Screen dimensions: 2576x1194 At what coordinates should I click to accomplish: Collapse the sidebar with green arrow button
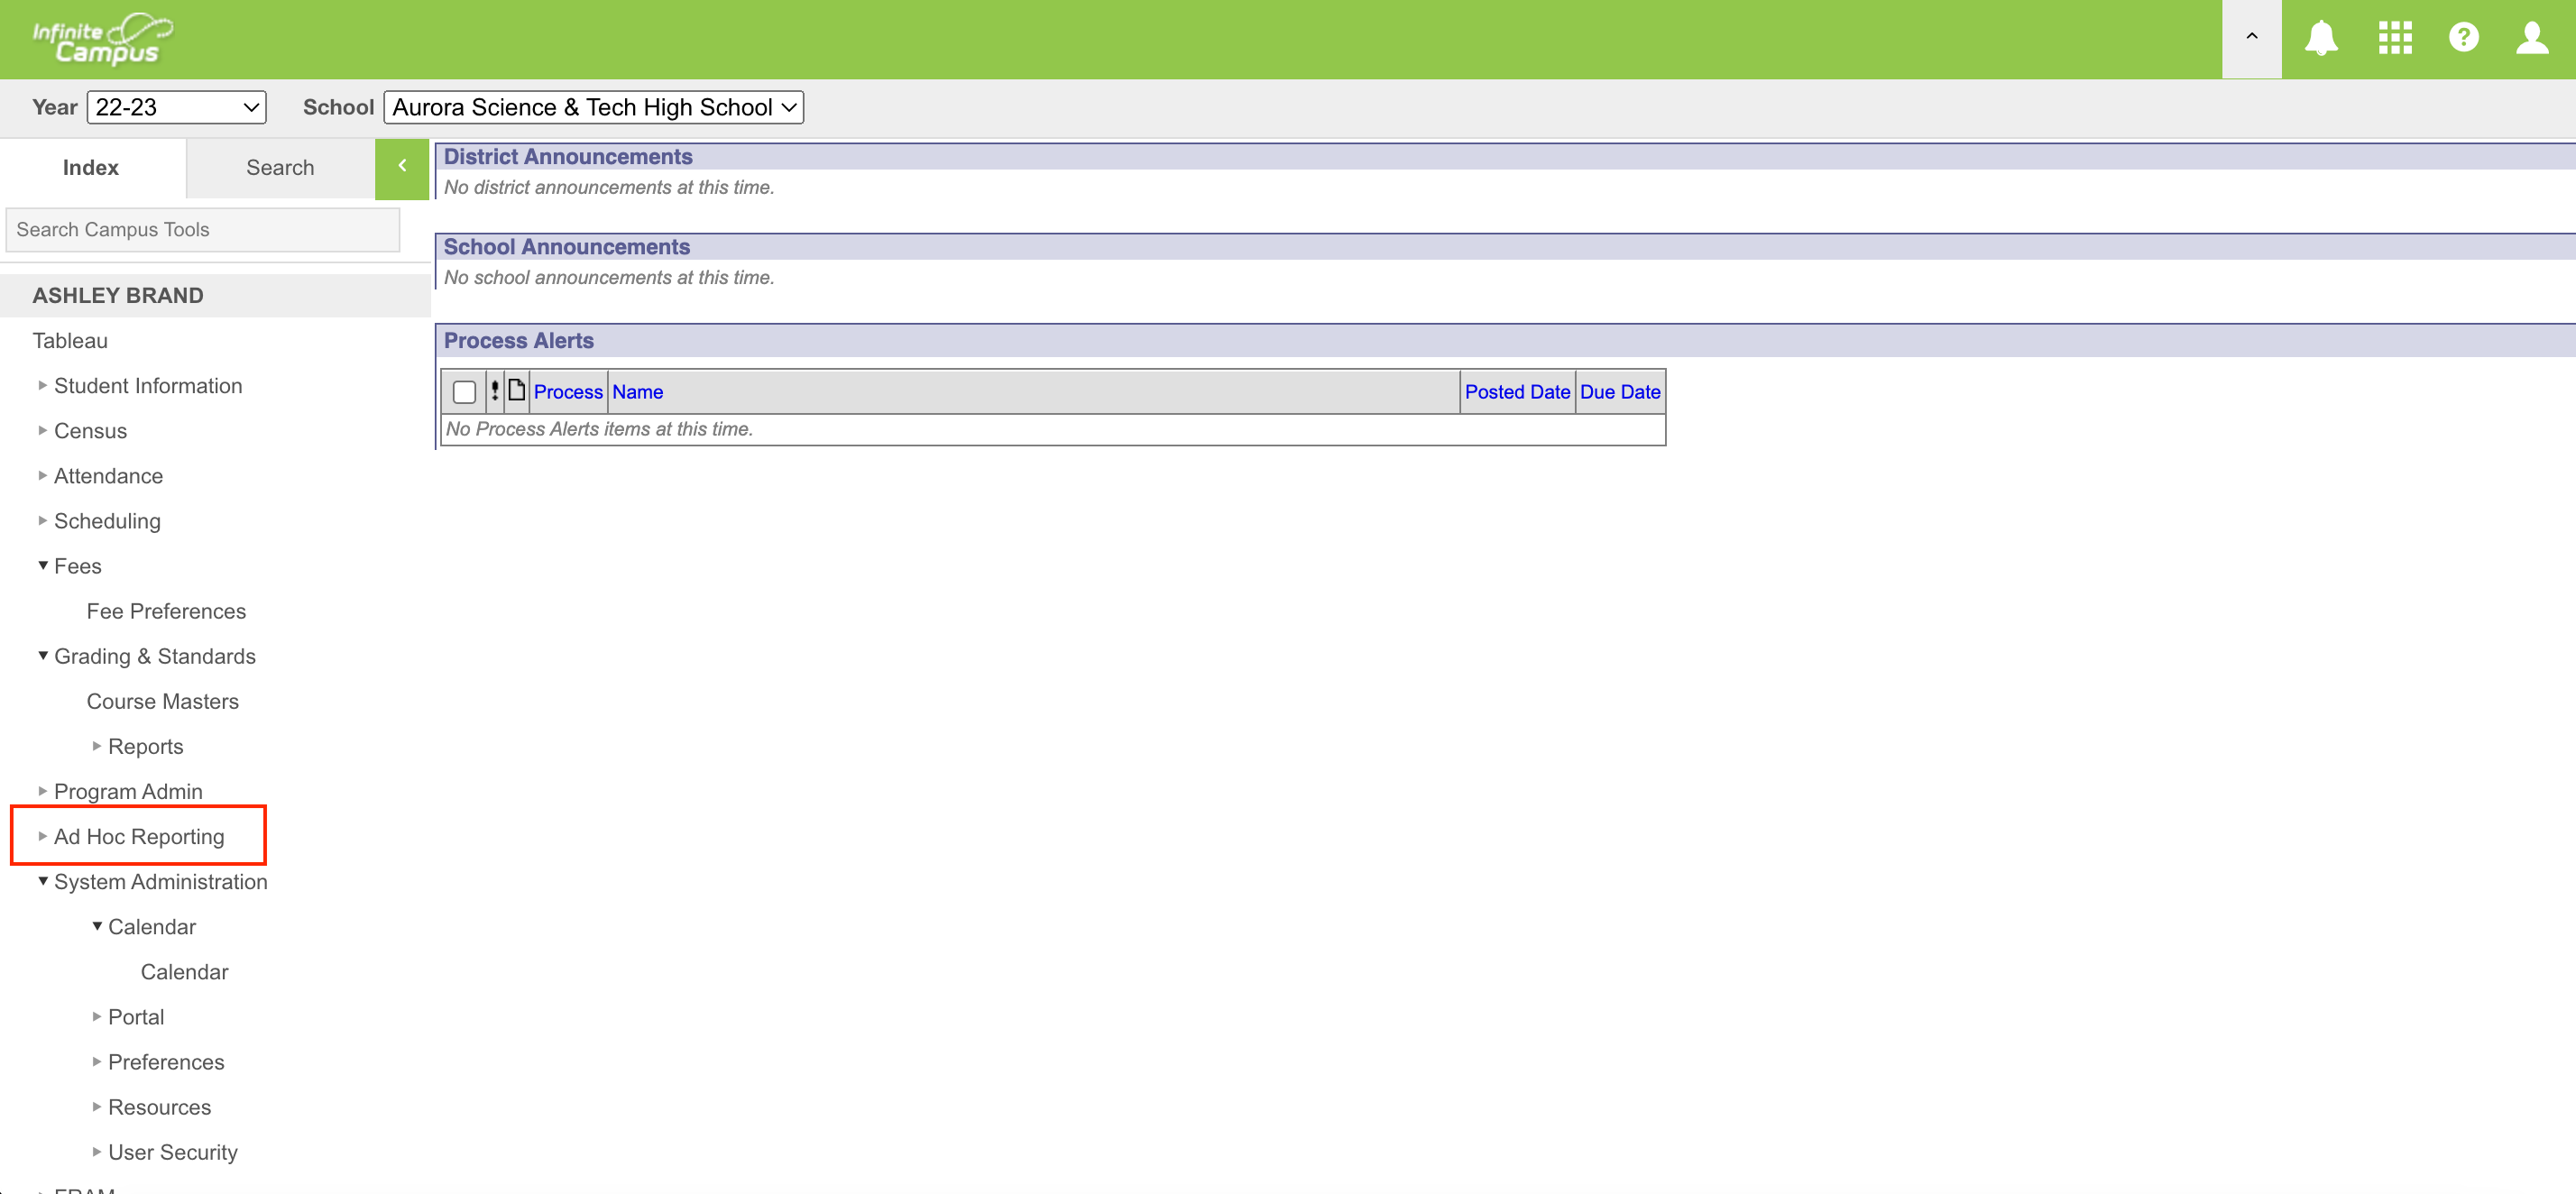402,167
